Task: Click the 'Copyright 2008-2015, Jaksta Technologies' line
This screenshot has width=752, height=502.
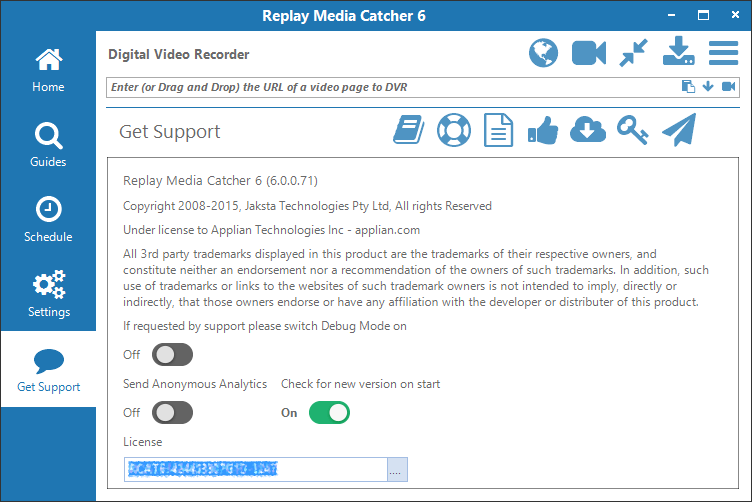Action: [x=307, y=206]
